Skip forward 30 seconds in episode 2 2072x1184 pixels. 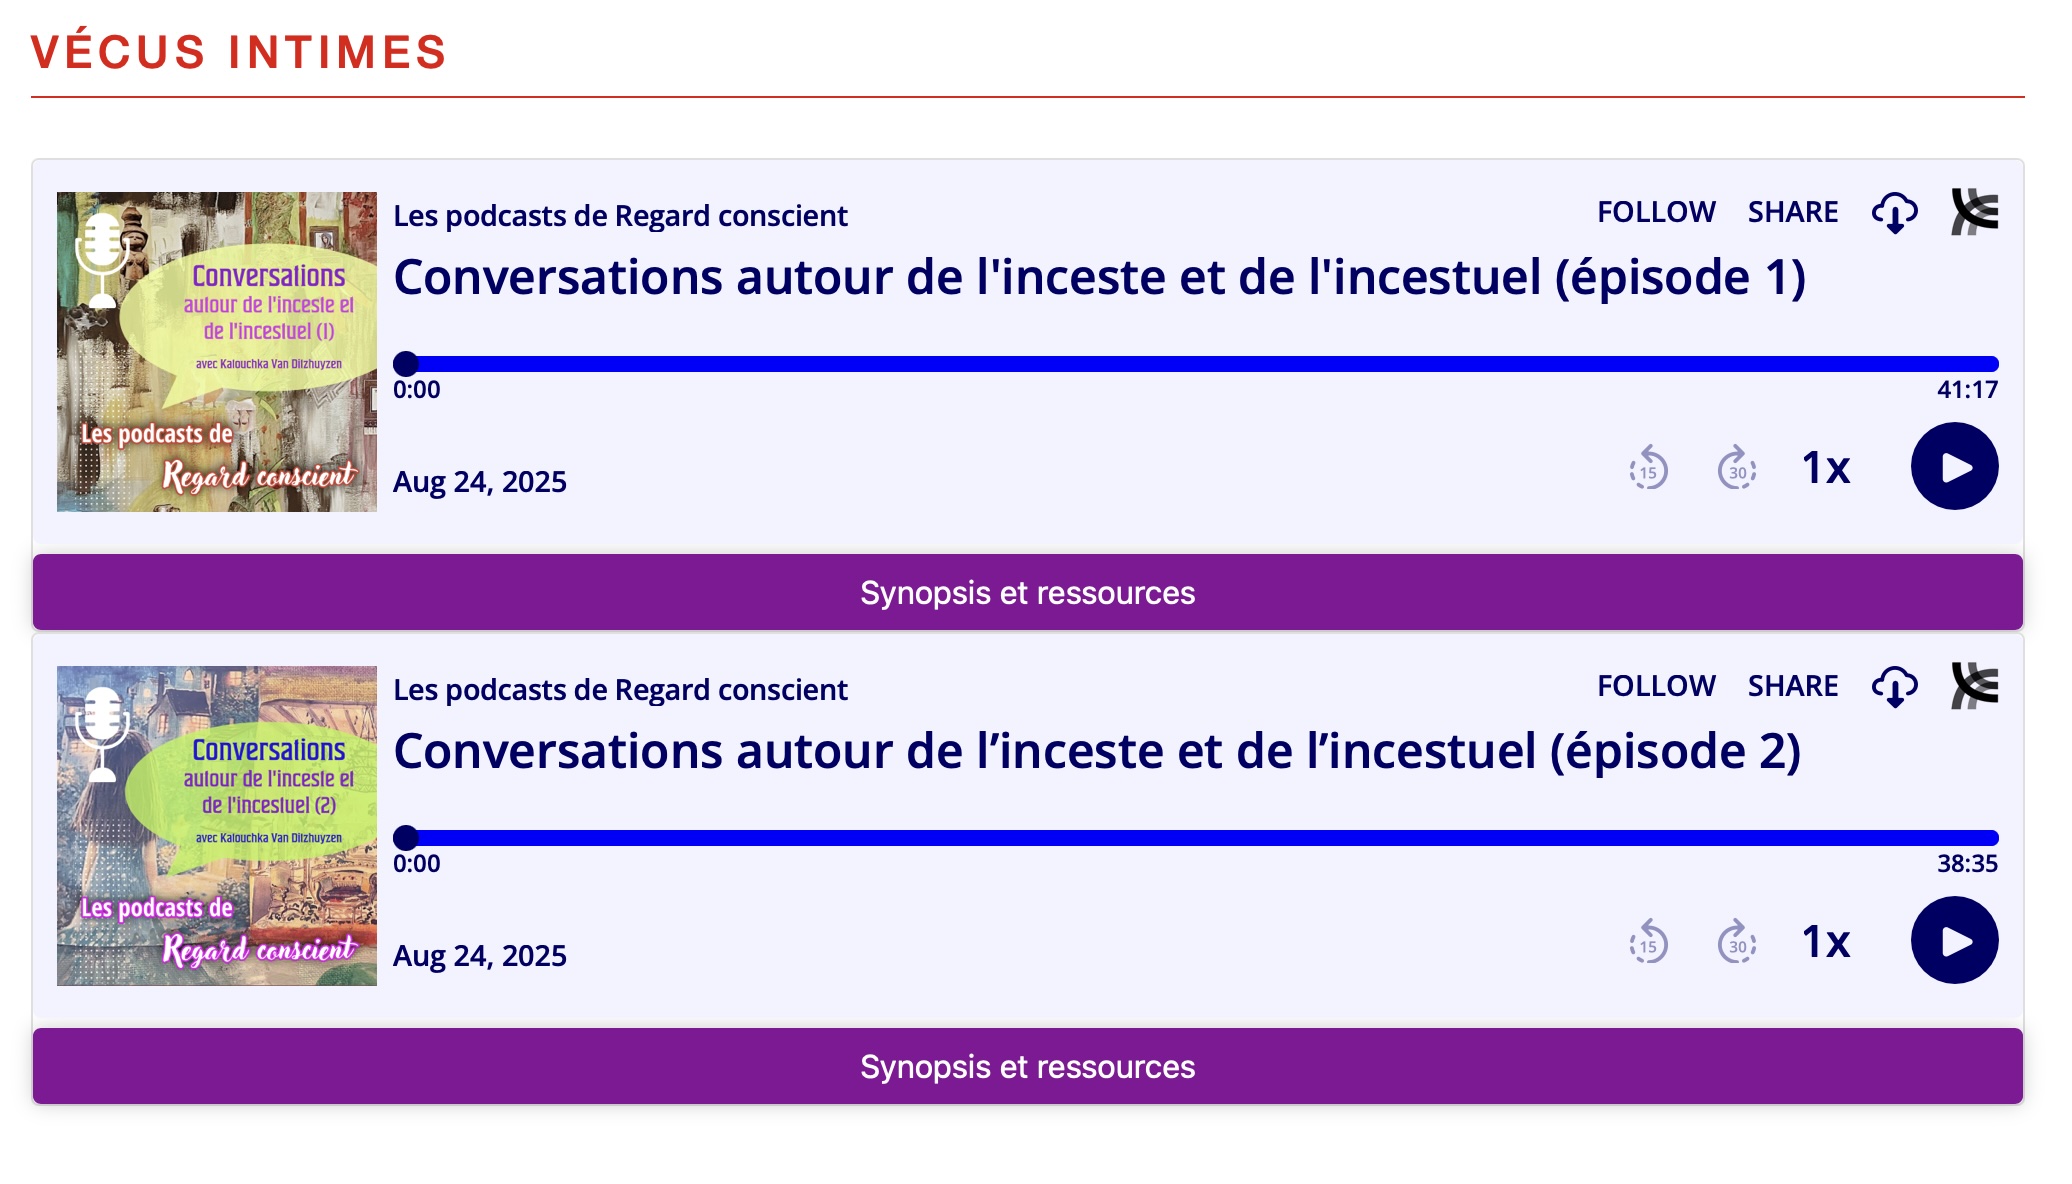(x=1737, y=942)
